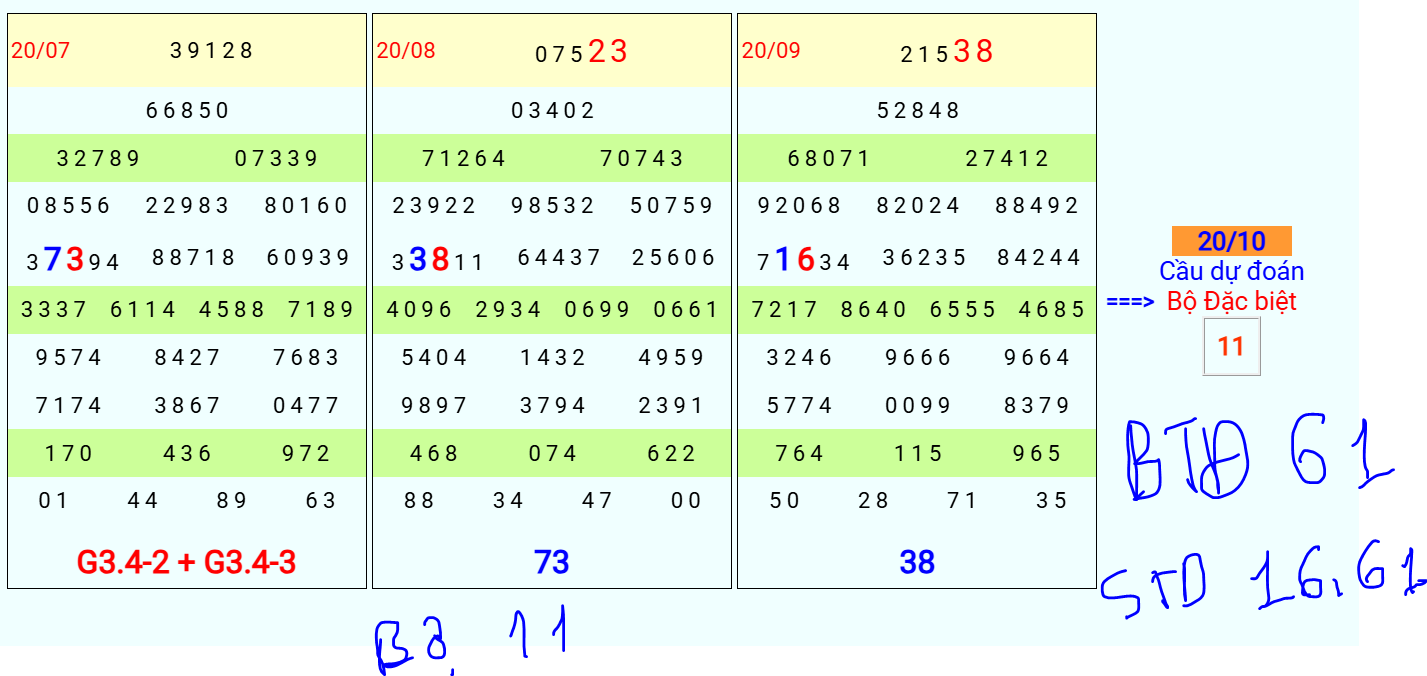Select the number 88492

click(1037, 205)
